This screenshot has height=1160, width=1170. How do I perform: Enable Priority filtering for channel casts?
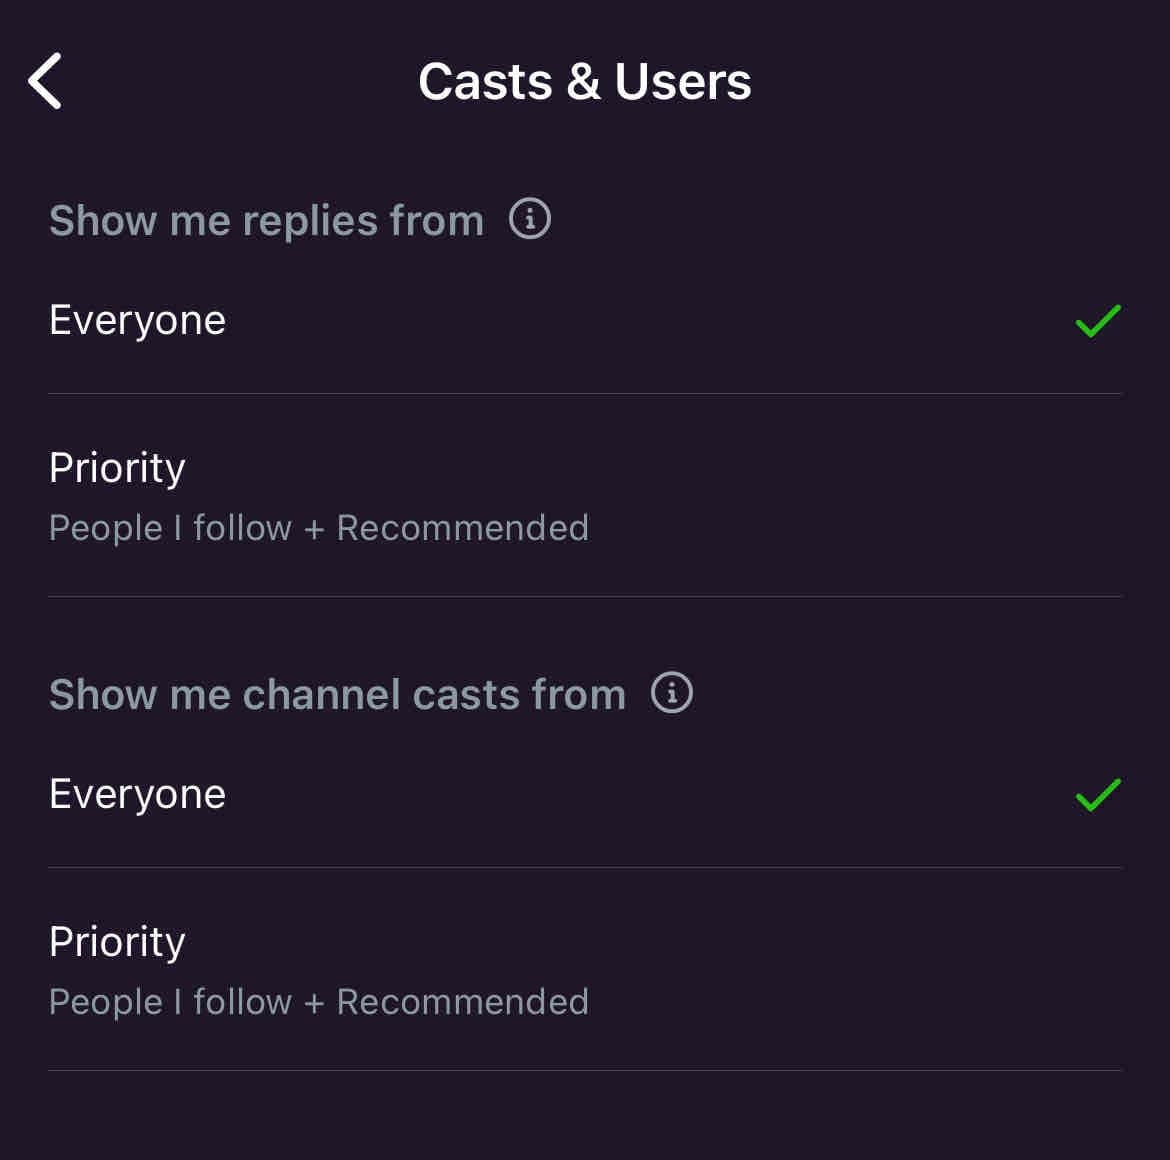[117, 941]
